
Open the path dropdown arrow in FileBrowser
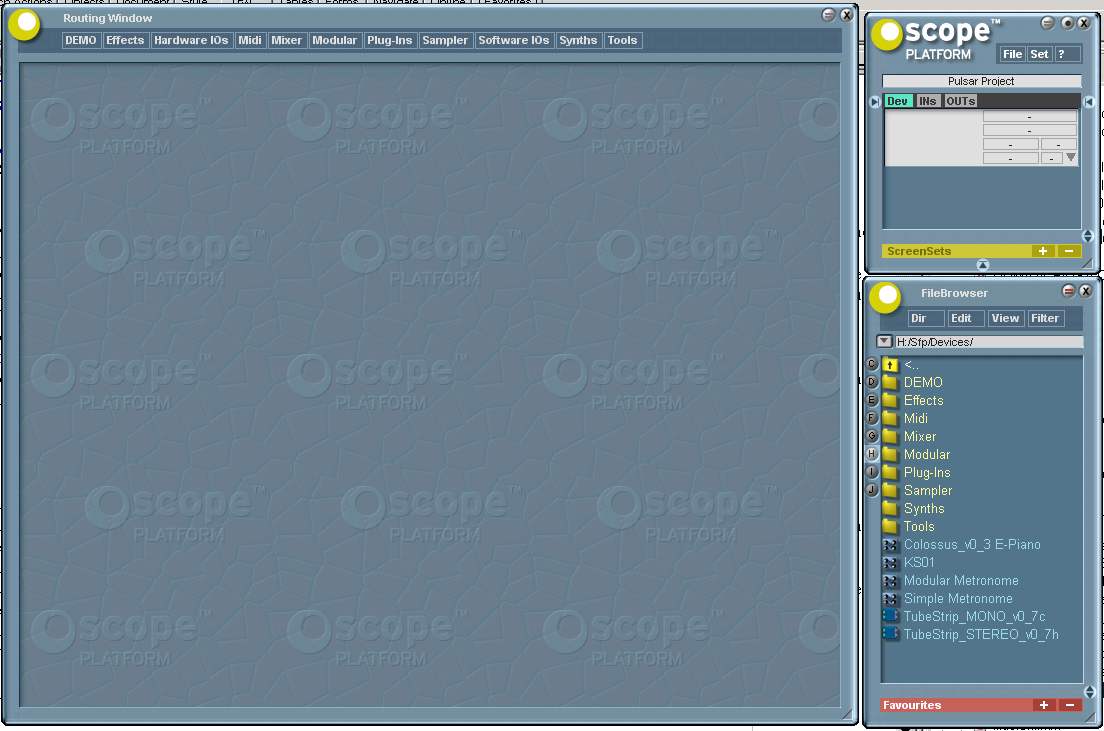(x=884, y=342)
